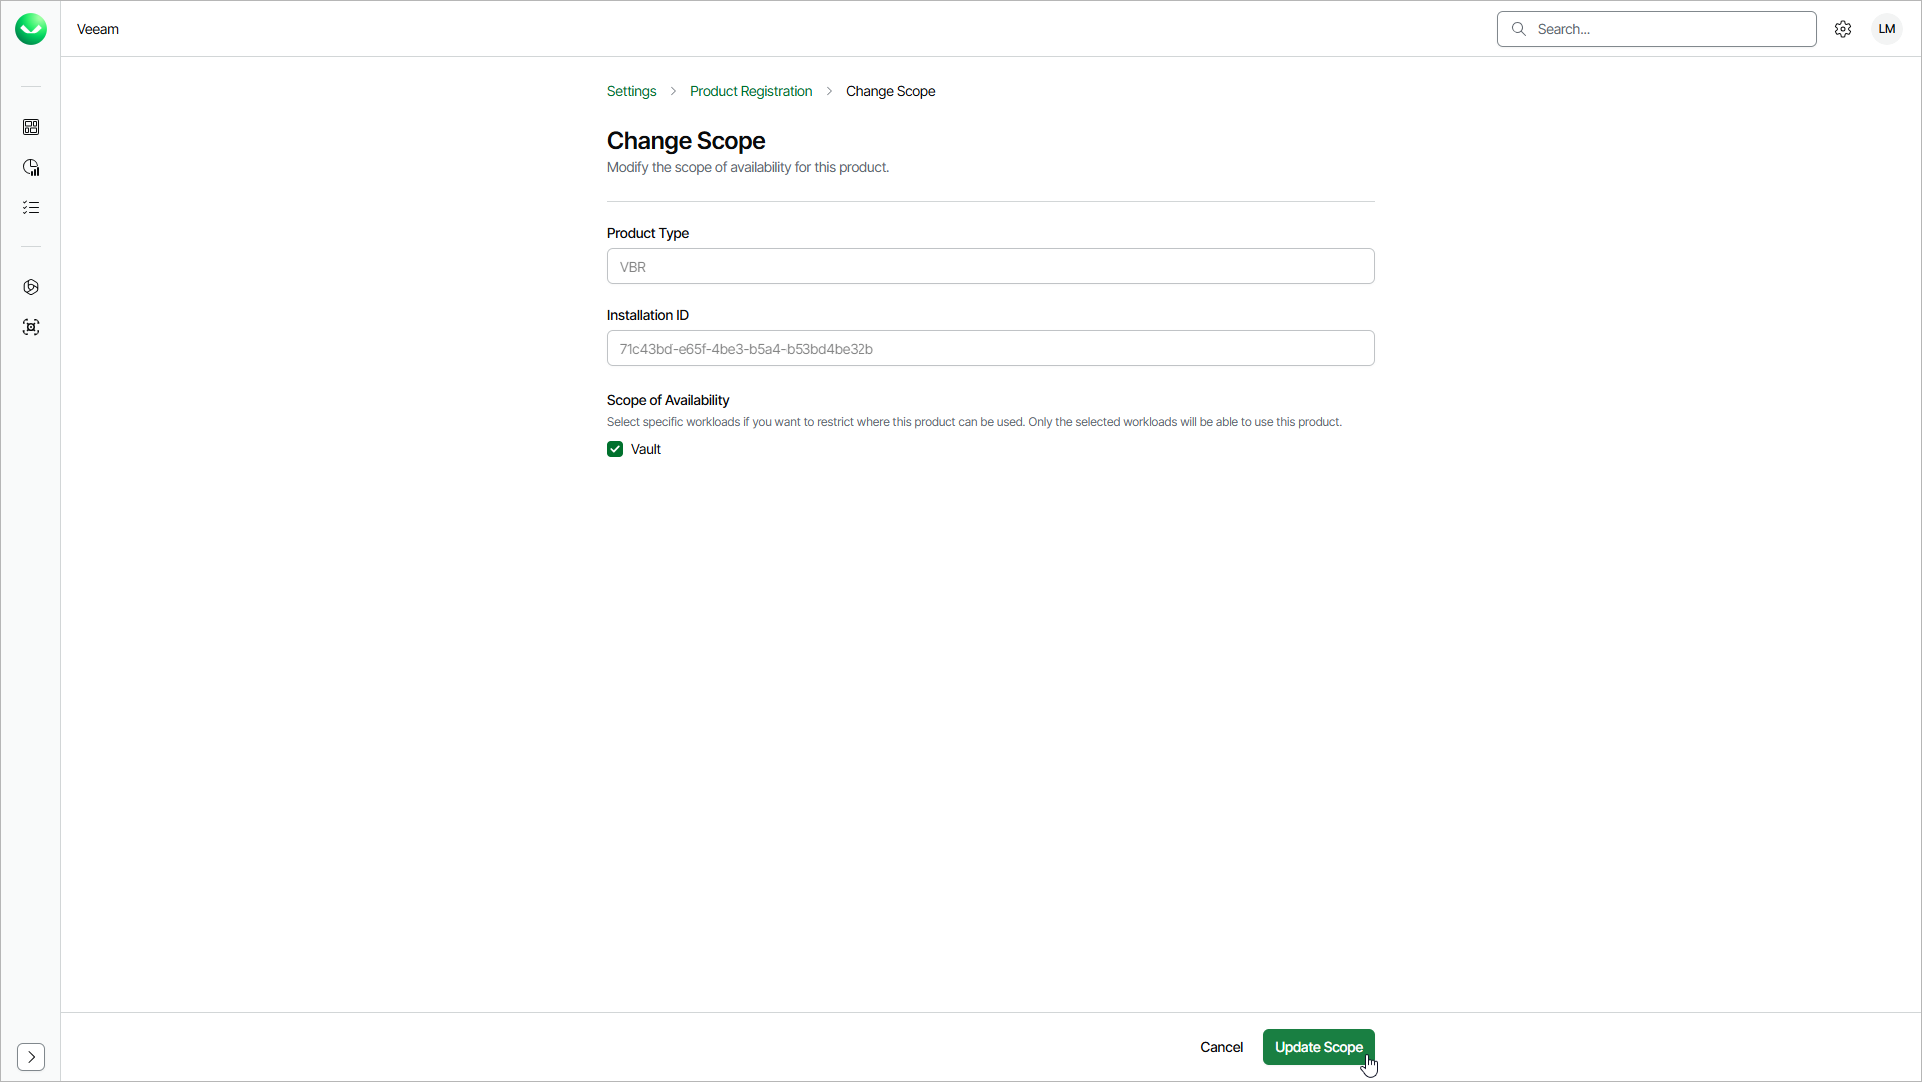
Task: Click Update Scope button
Action: (1318, 1047)
